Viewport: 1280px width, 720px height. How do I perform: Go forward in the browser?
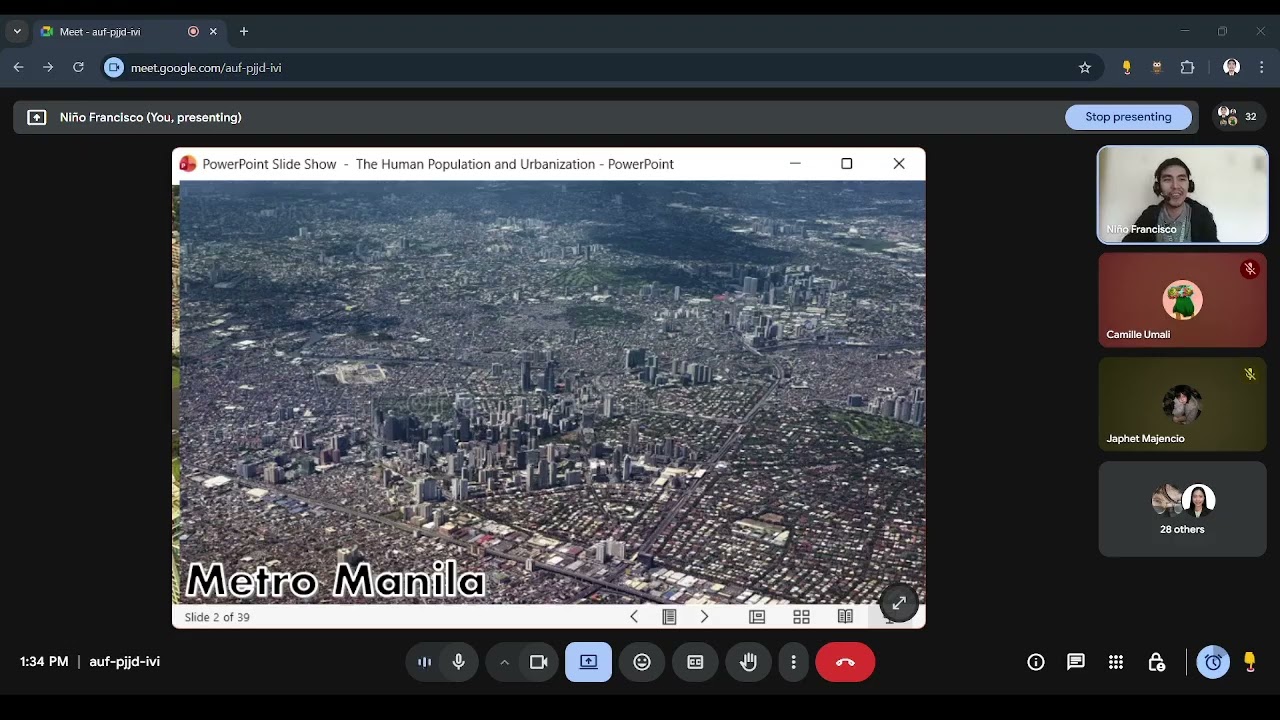48,68
